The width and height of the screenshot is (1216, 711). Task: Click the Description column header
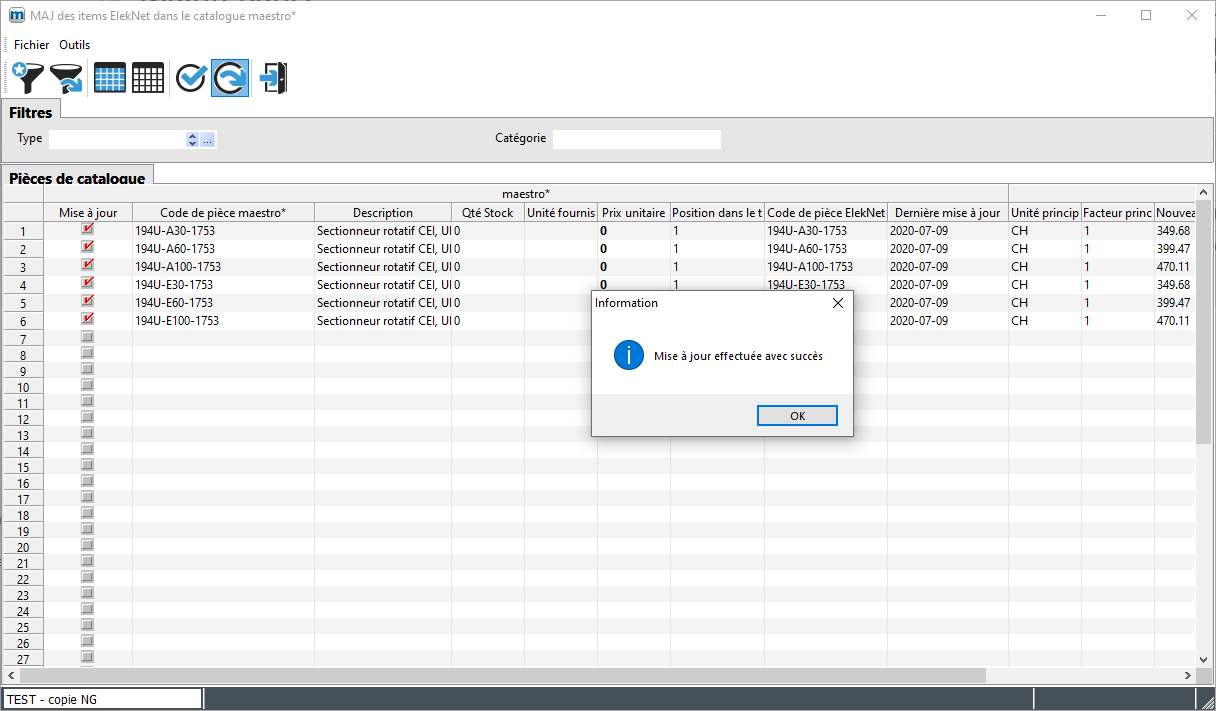383,212
